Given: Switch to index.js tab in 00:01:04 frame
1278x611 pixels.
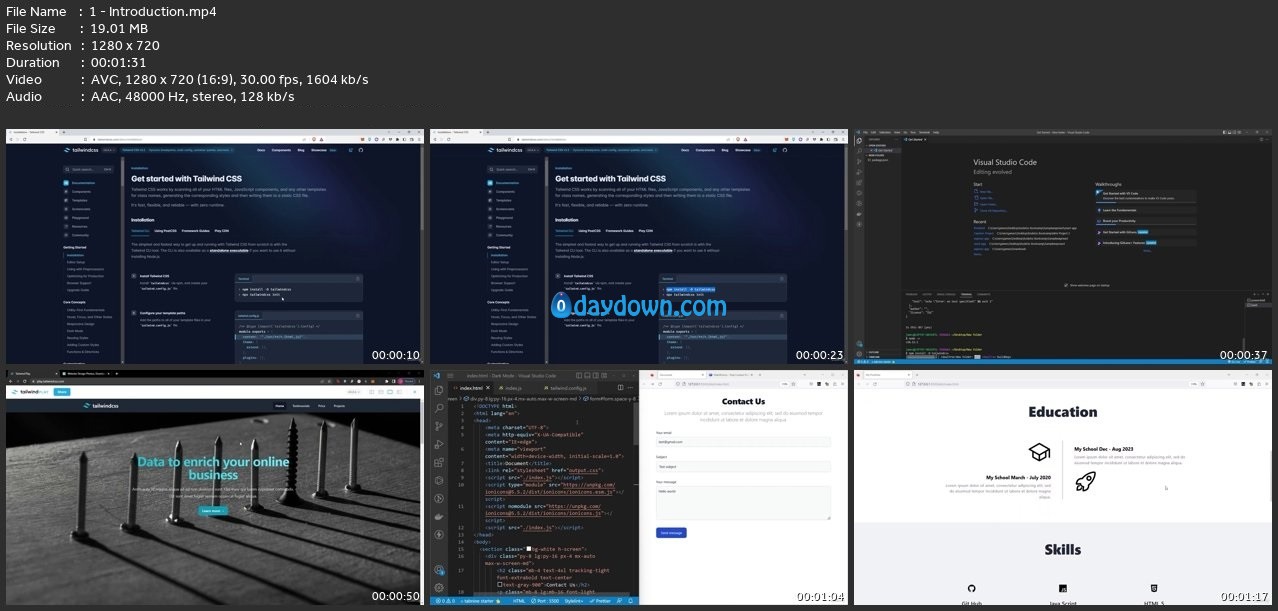Looking at the screenshot, I should click(510, 386).
